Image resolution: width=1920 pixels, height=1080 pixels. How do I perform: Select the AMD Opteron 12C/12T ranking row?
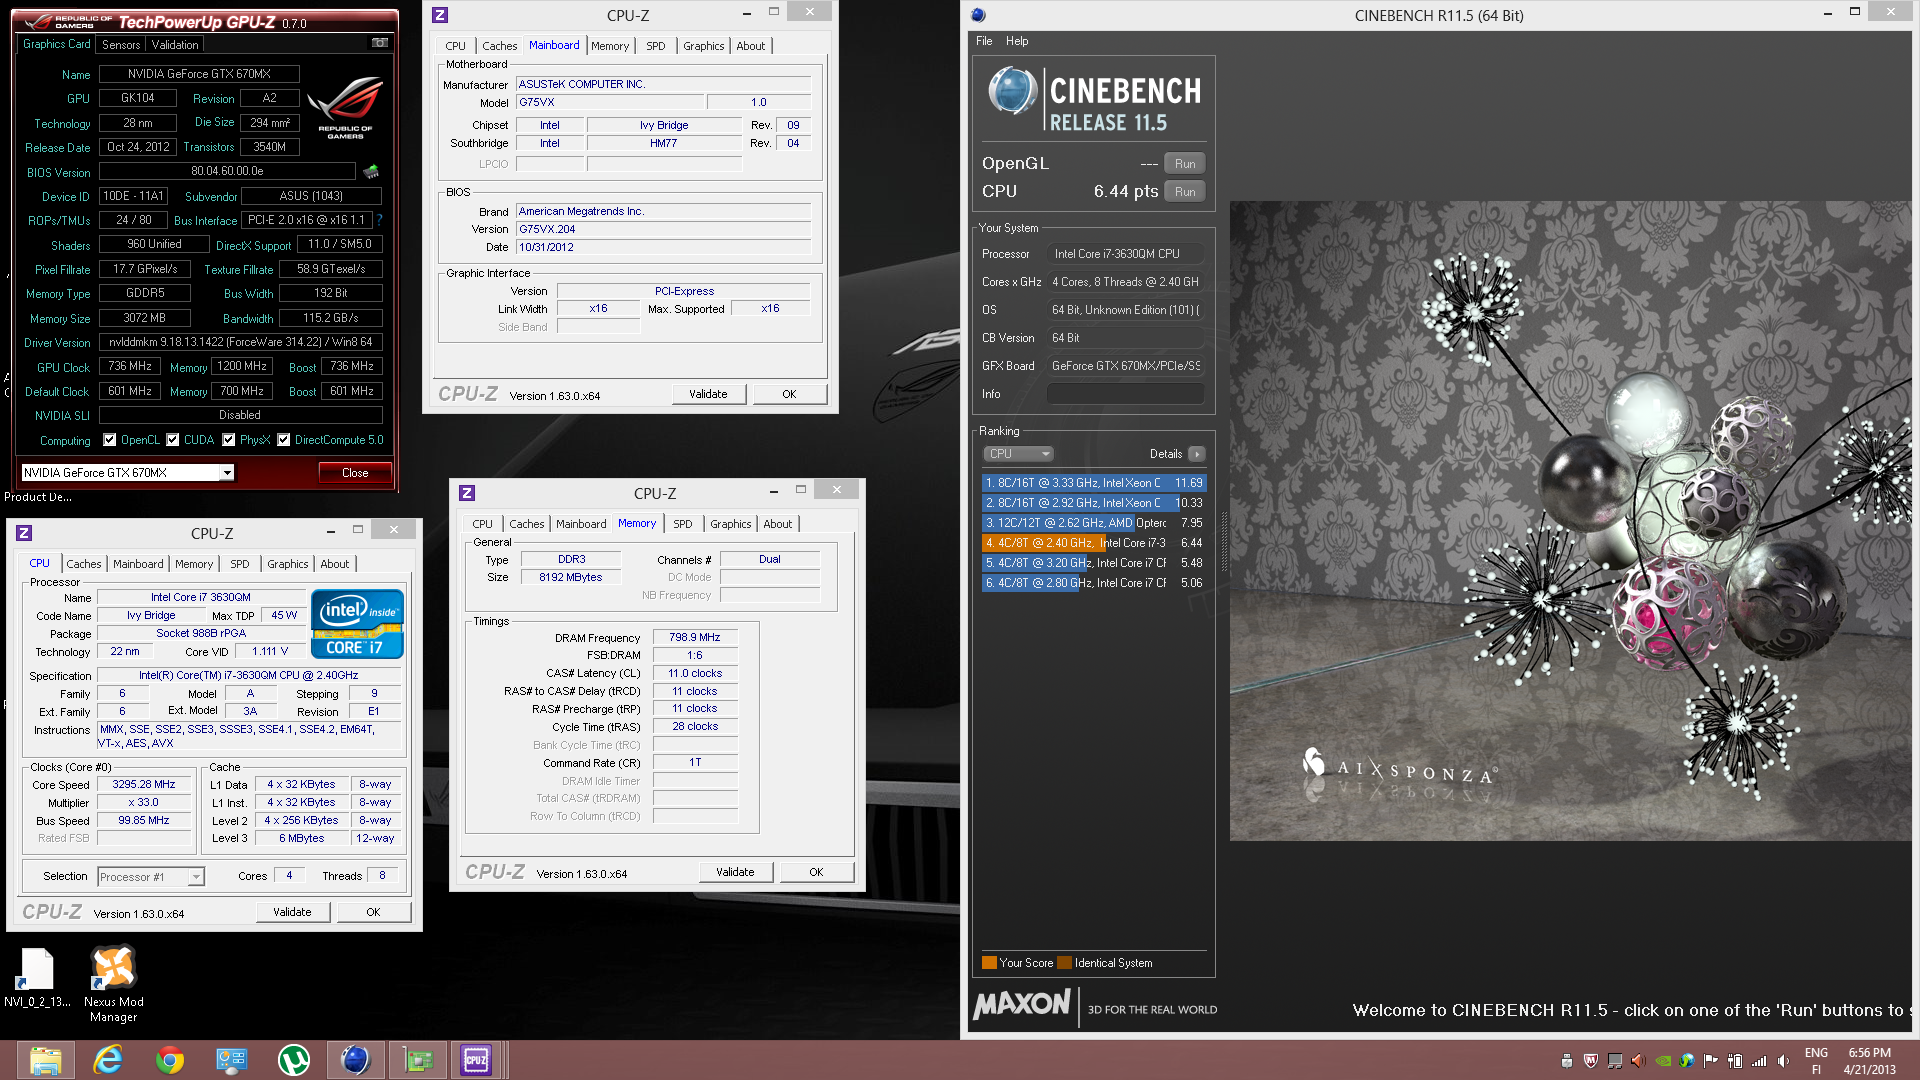pos(1094,523)
